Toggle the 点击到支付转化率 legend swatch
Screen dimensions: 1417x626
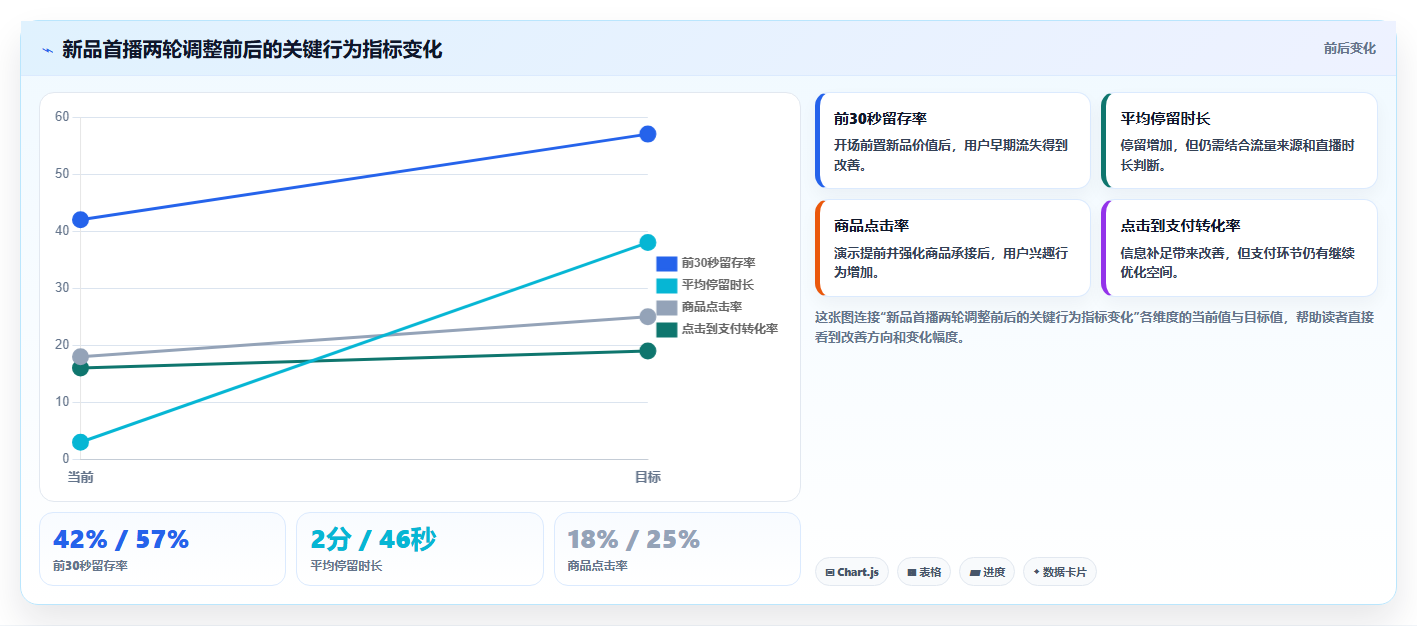pyautogui.click(x=667, y=329)
